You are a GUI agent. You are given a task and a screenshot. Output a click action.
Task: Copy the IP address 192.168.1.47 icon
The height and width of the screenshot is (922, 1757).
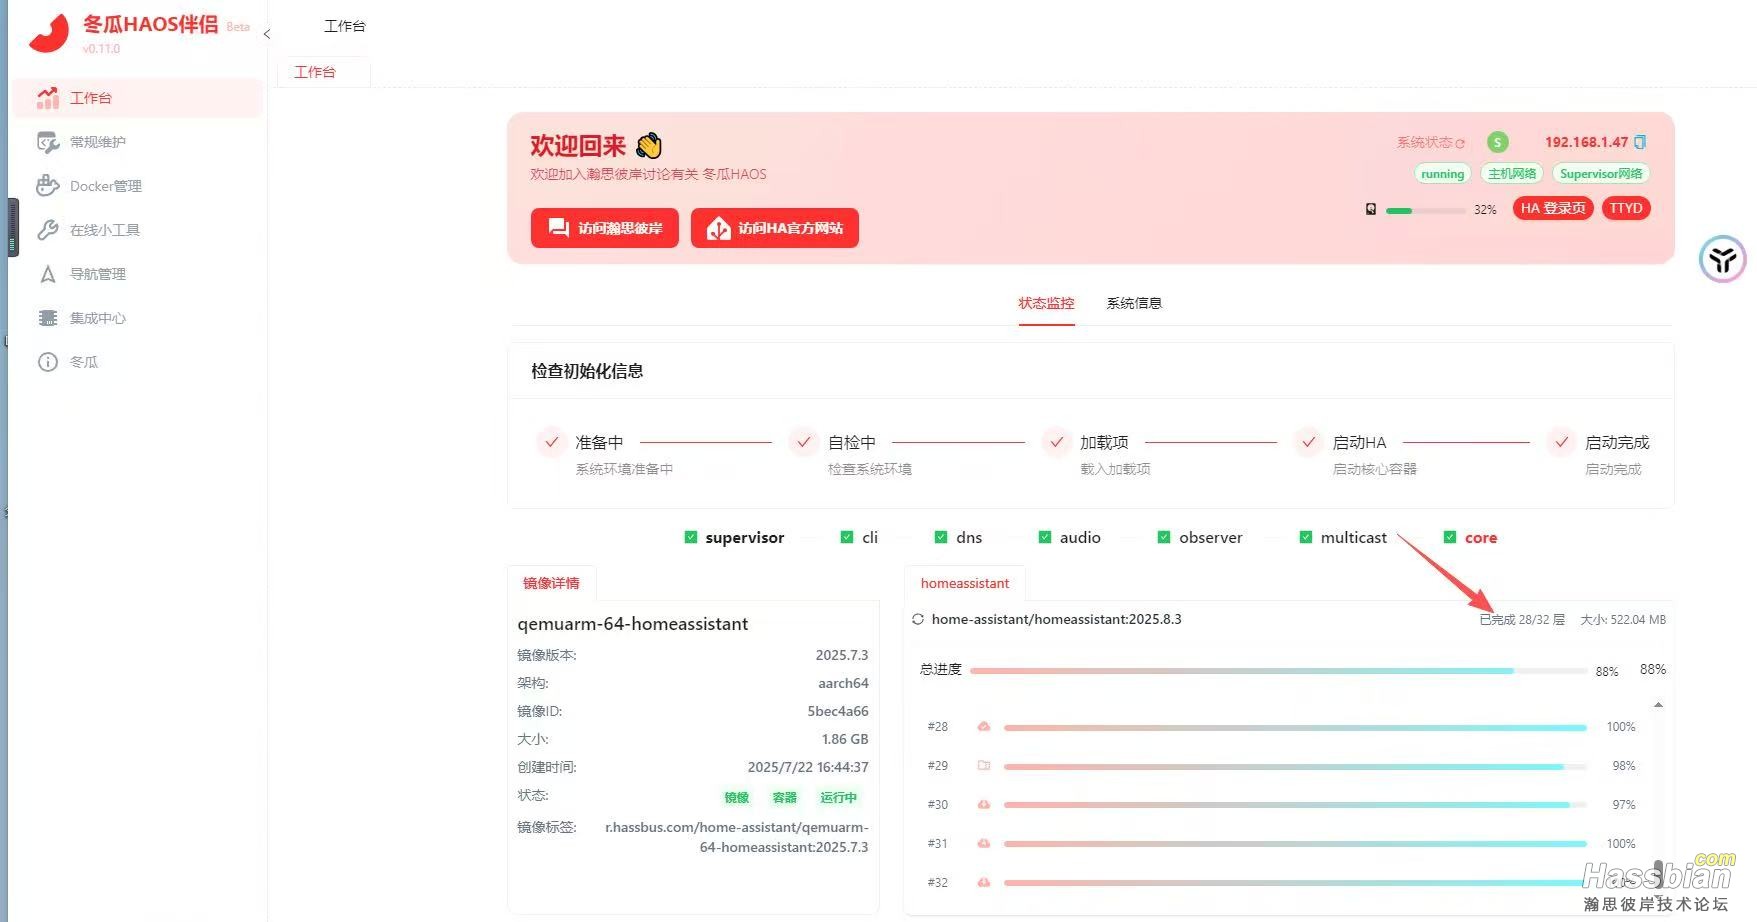coord(1640,142)
